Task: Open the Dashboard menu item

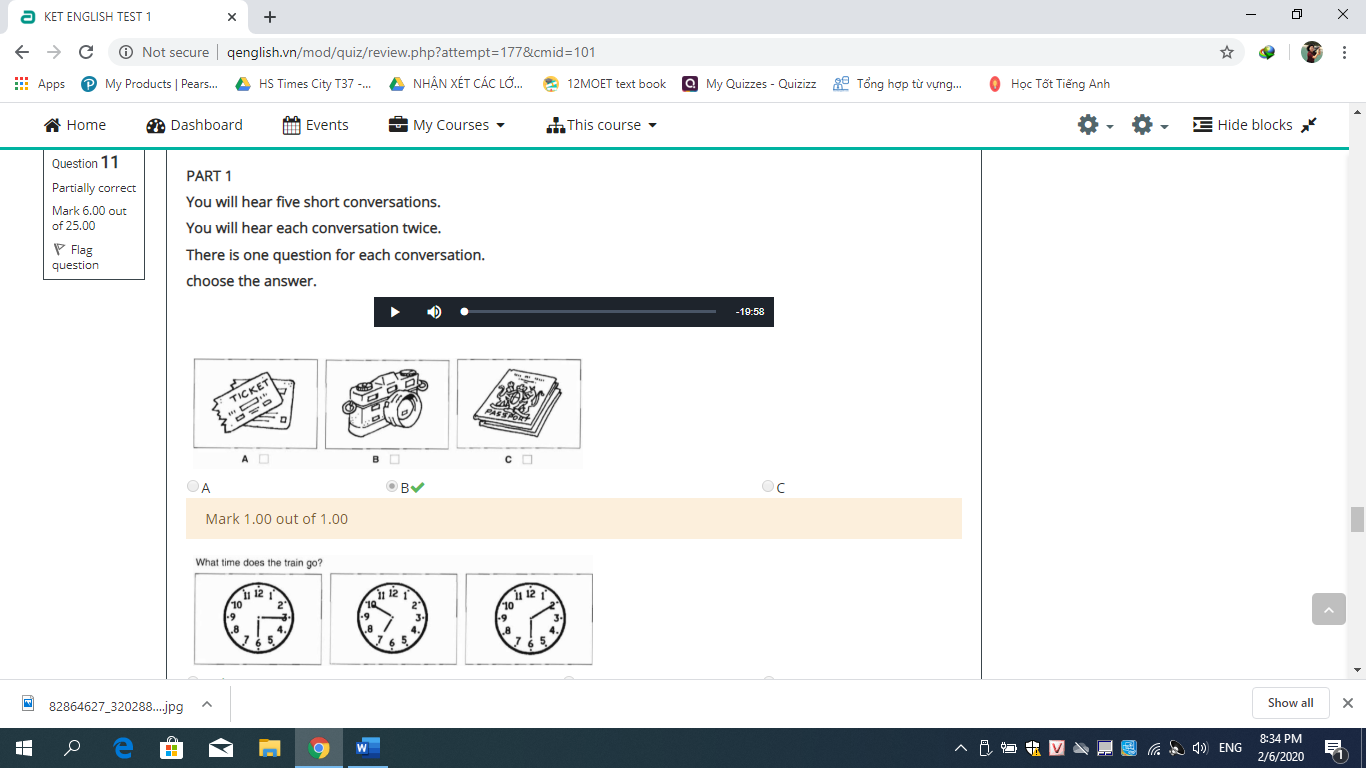Action: click(194, 125)
